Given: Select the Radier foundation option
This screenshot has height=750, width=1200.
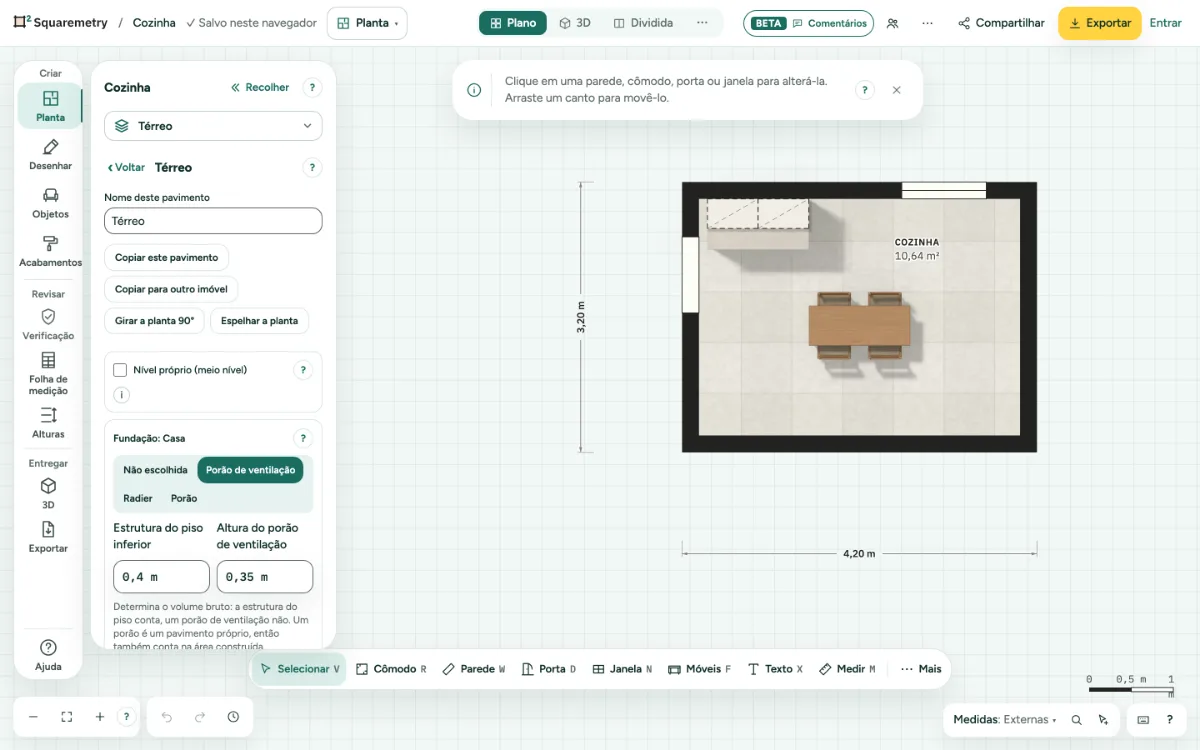Looking at the screenshot, I should tap(138, 498).
